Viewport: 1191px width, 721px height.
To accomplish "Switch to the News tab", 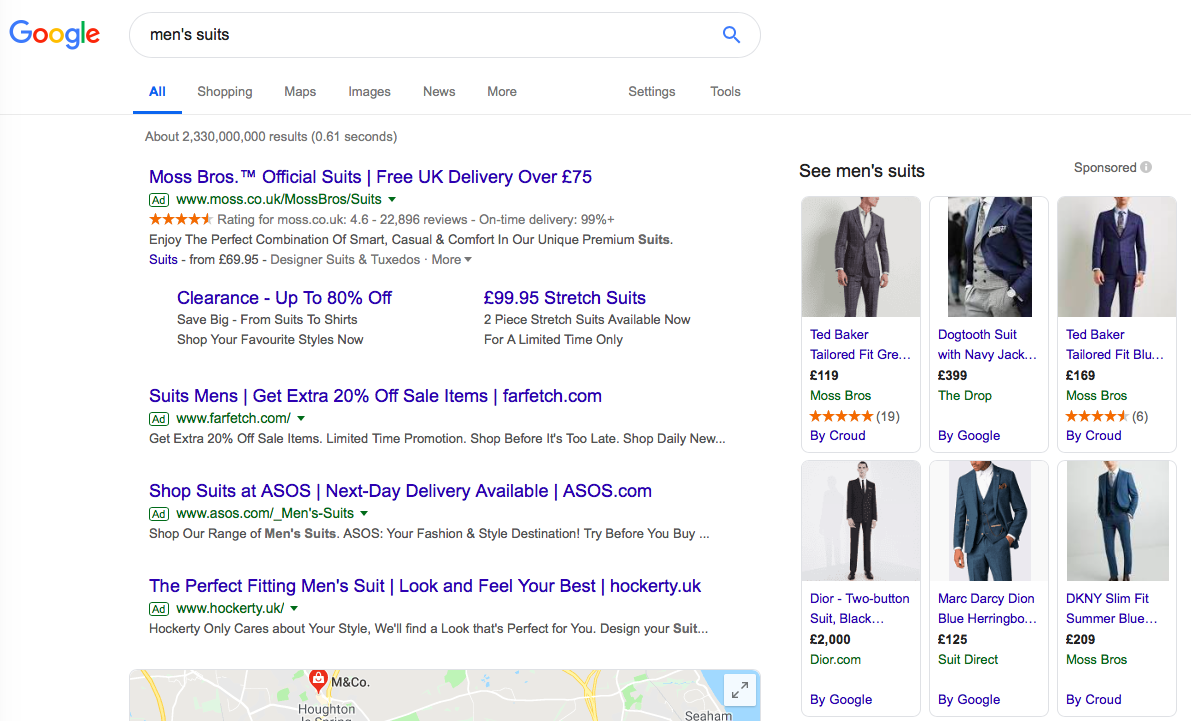I will 439,91.
